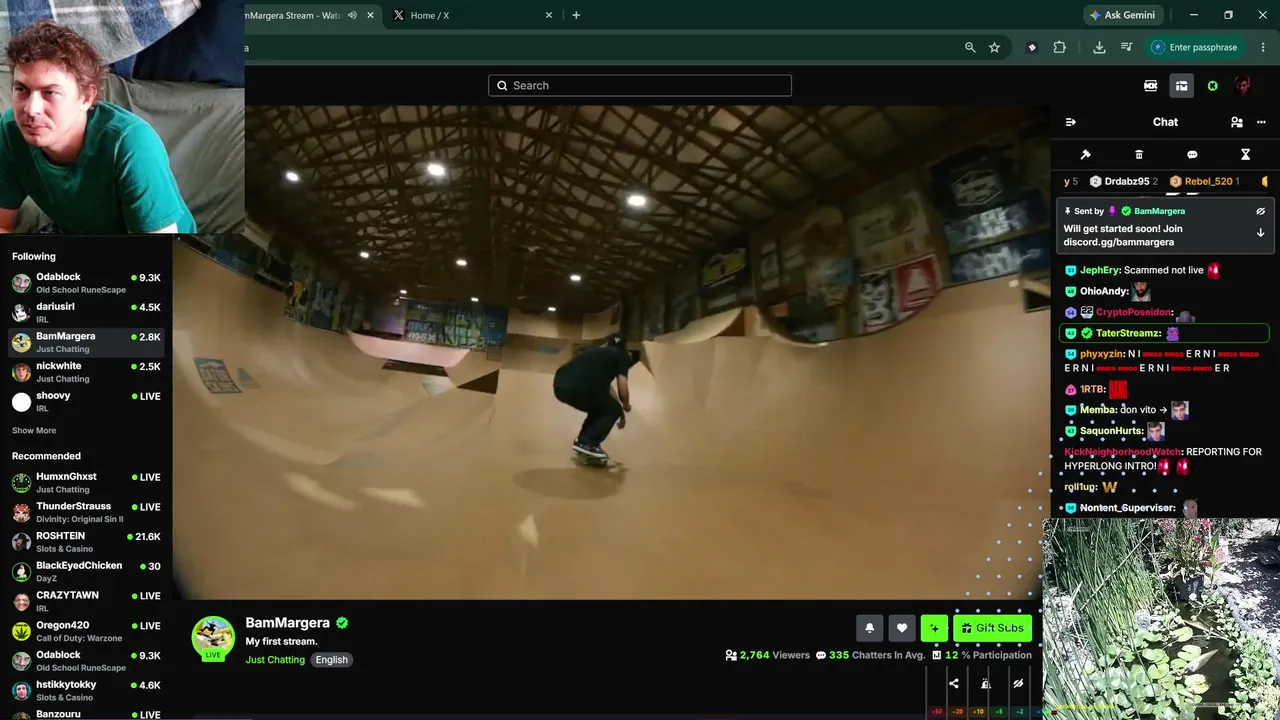The height and width of the screenshot is (720, 1280).
Task: Open shoovy in the Following list
Action: click(86, 402)
